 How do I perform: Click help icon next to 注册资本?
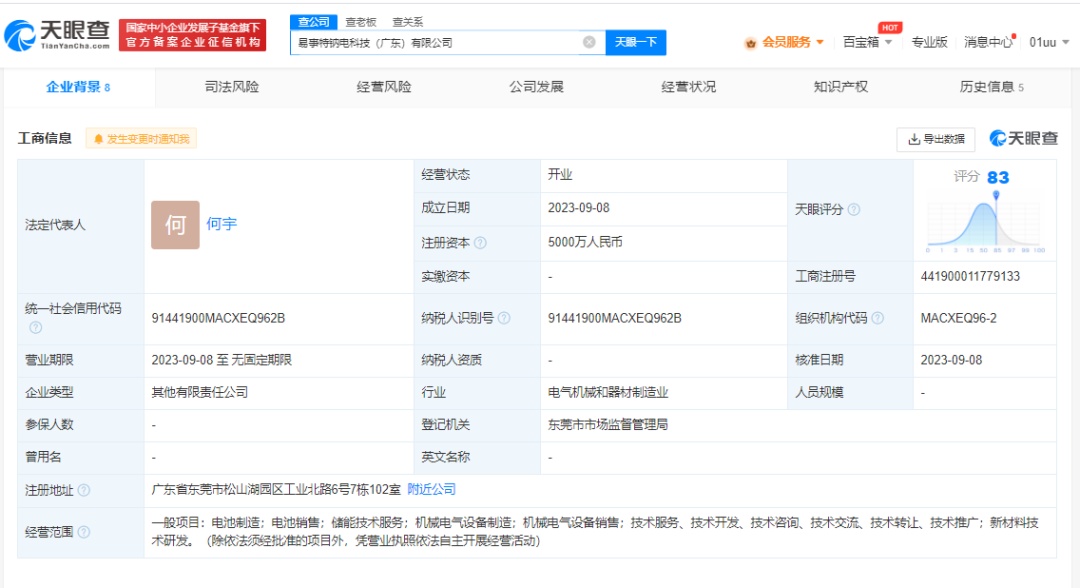(x=481, y=243)
